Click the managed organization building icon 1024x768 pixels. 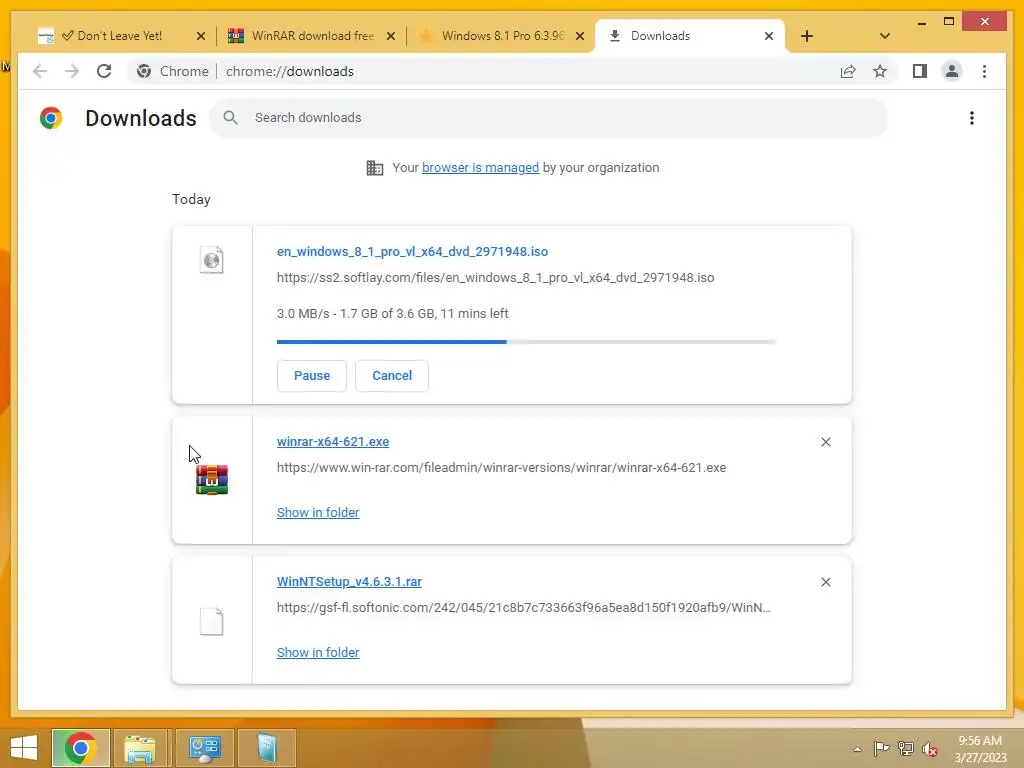click(375, 168)
